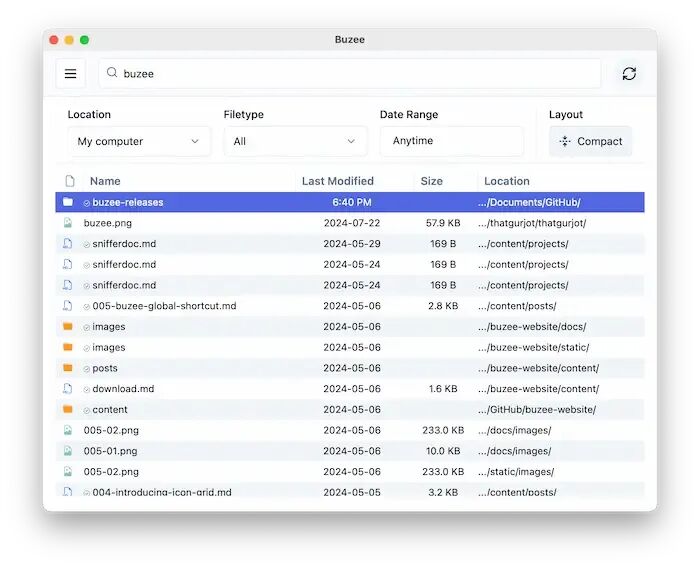
Task: Select the posts folder name
Action: 105,368
